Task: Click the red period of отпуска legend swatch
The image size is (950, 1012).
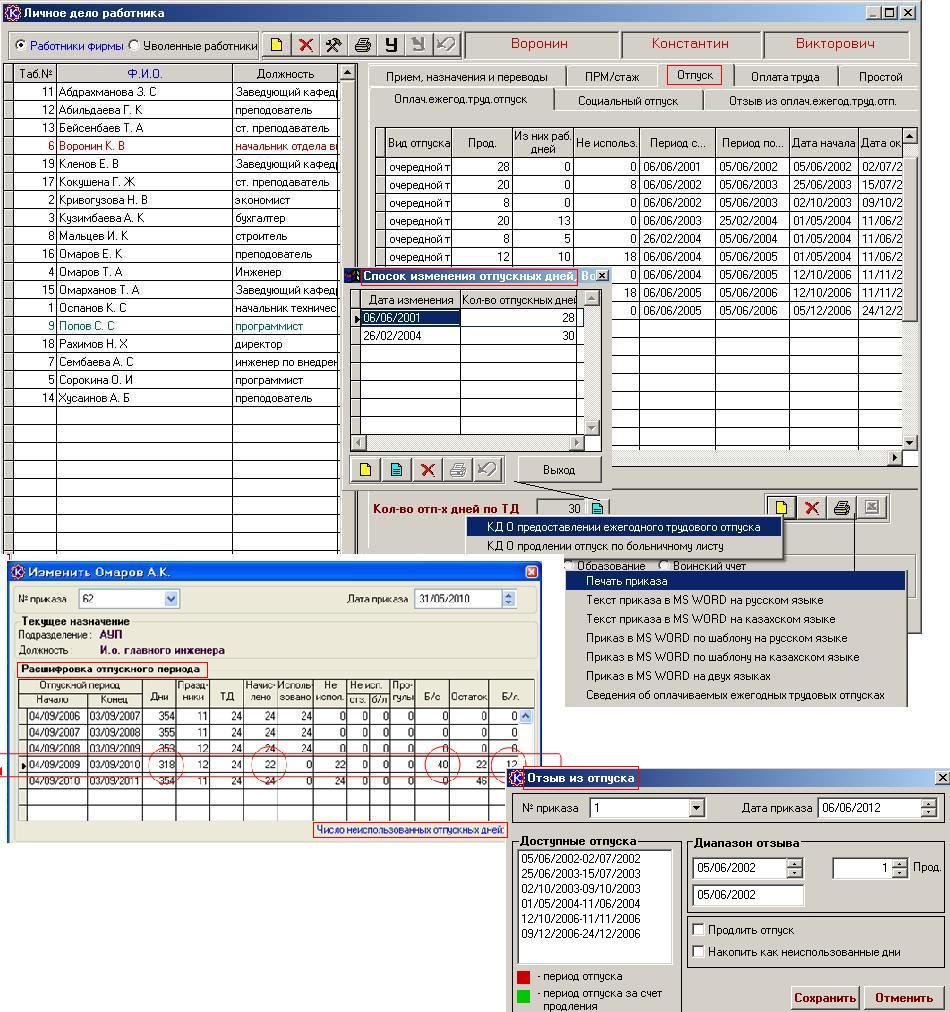Action: tap(524, 977)
